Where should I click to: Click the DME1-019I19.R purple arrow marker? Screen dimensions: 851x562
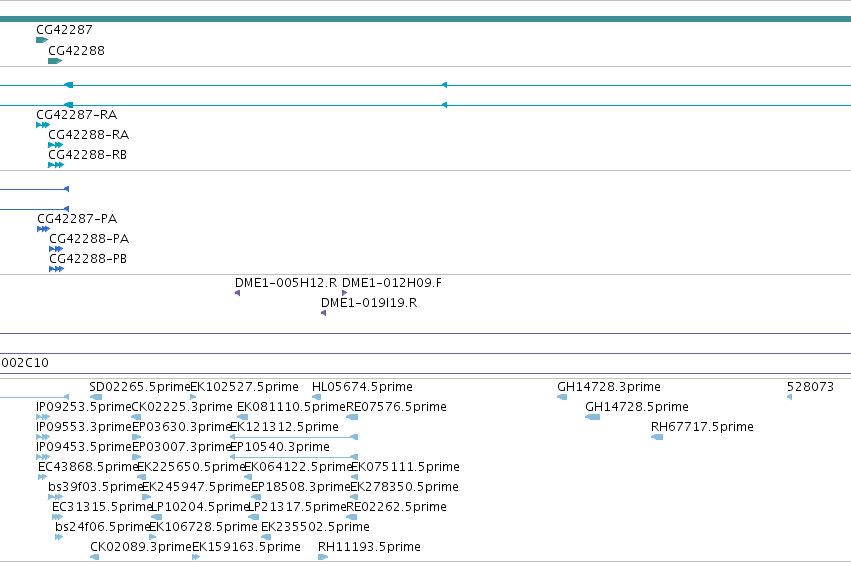point(323,314)
